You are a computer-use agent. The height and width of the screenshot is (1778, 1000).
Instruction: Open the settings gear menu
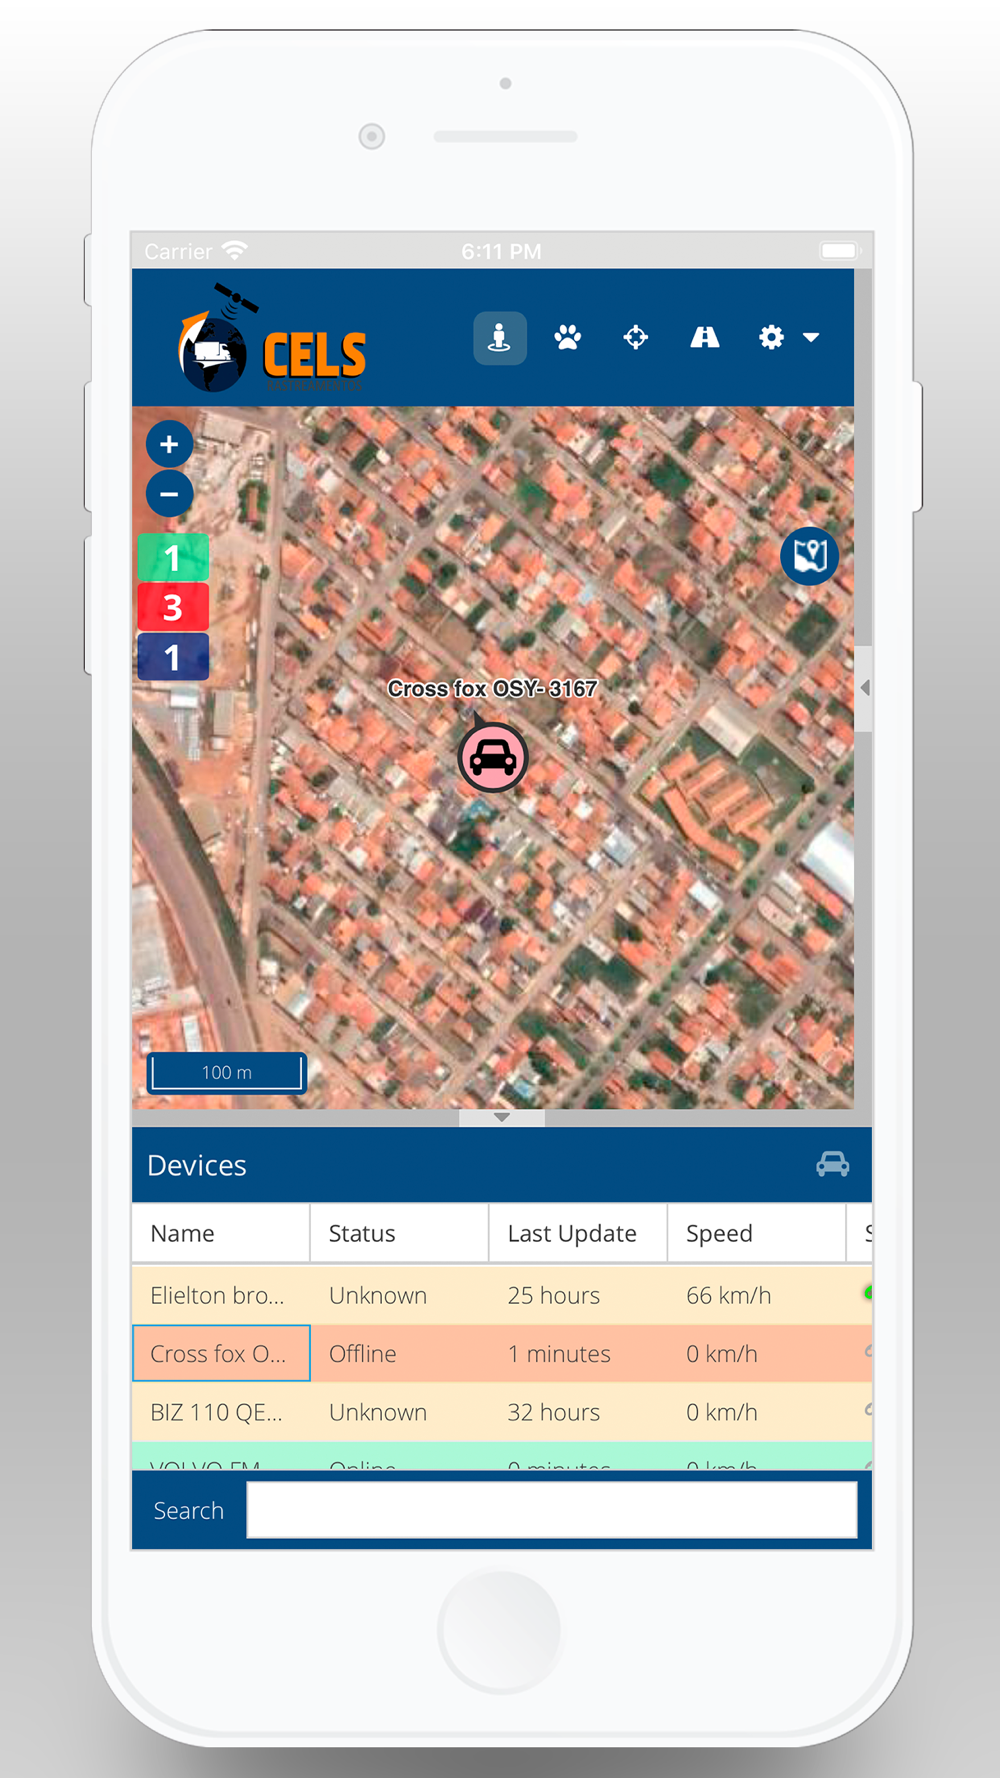[x=771, y=338]
